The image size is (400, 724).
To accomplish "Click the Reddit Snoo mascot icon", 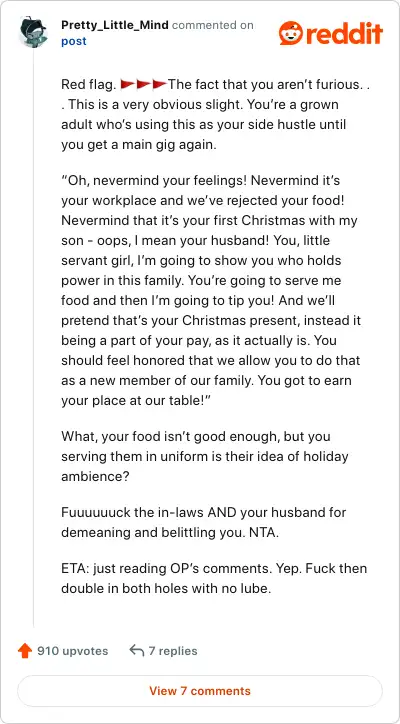I will 291,33.
